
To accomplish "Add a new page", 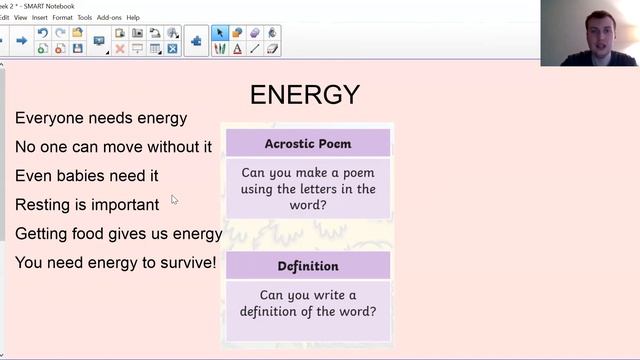I will click(42, 49).
